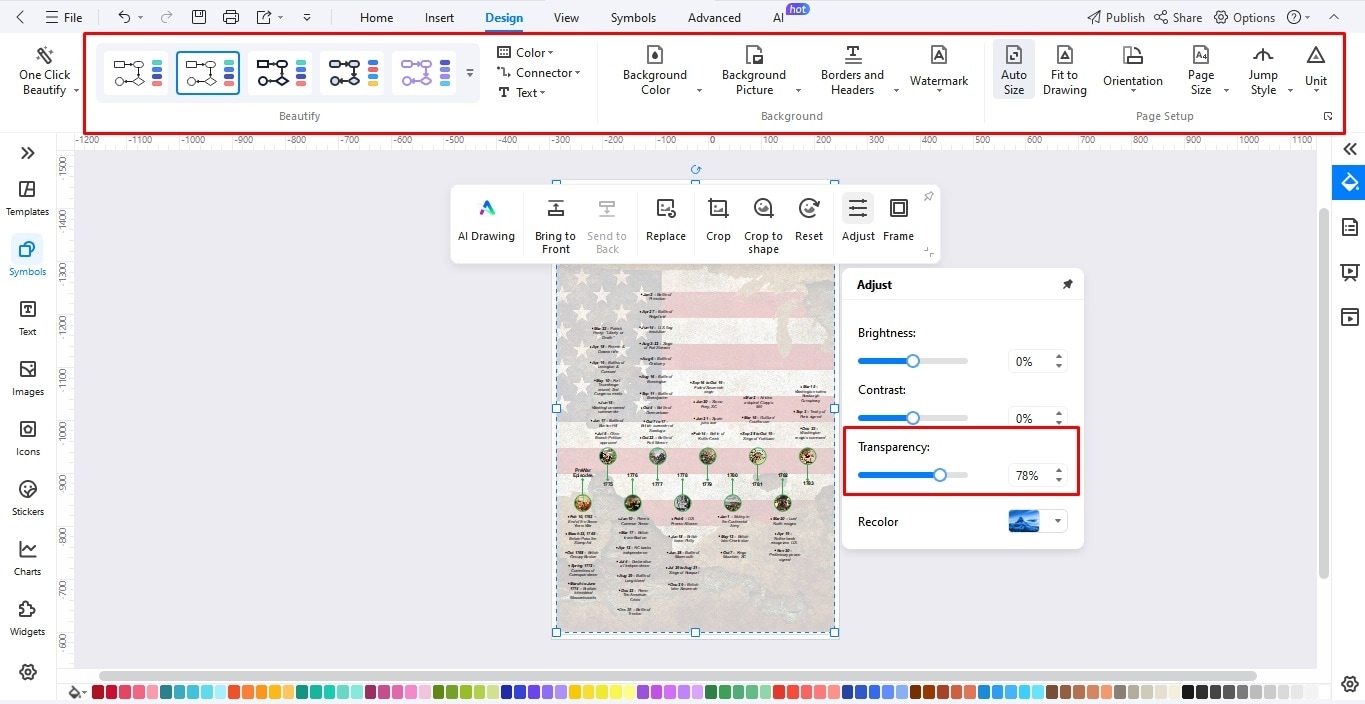Image resolution: width=1365 pixels, height=704 pixels.
Task: Open Page Setup dialog launcher
Action: click(x=1328, y=117)
